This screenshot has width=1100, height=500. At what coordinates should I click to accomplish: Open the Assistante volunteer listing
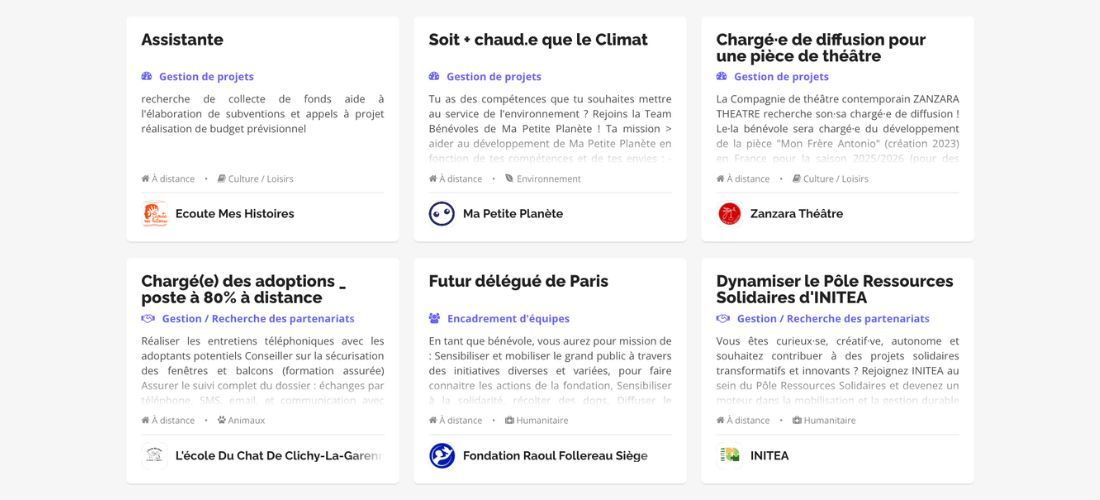(x=182, y=40)
